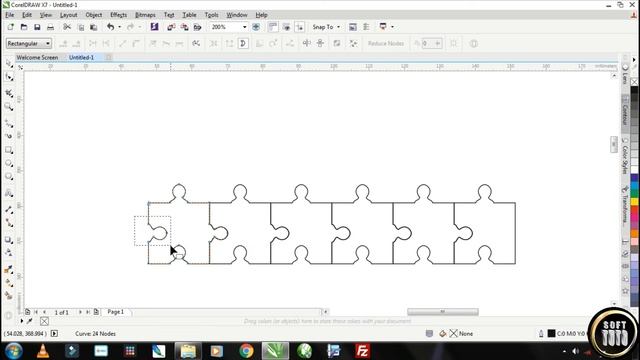Click the Open folder icon
Screen dimensions: 640x360
pos(24,27)
